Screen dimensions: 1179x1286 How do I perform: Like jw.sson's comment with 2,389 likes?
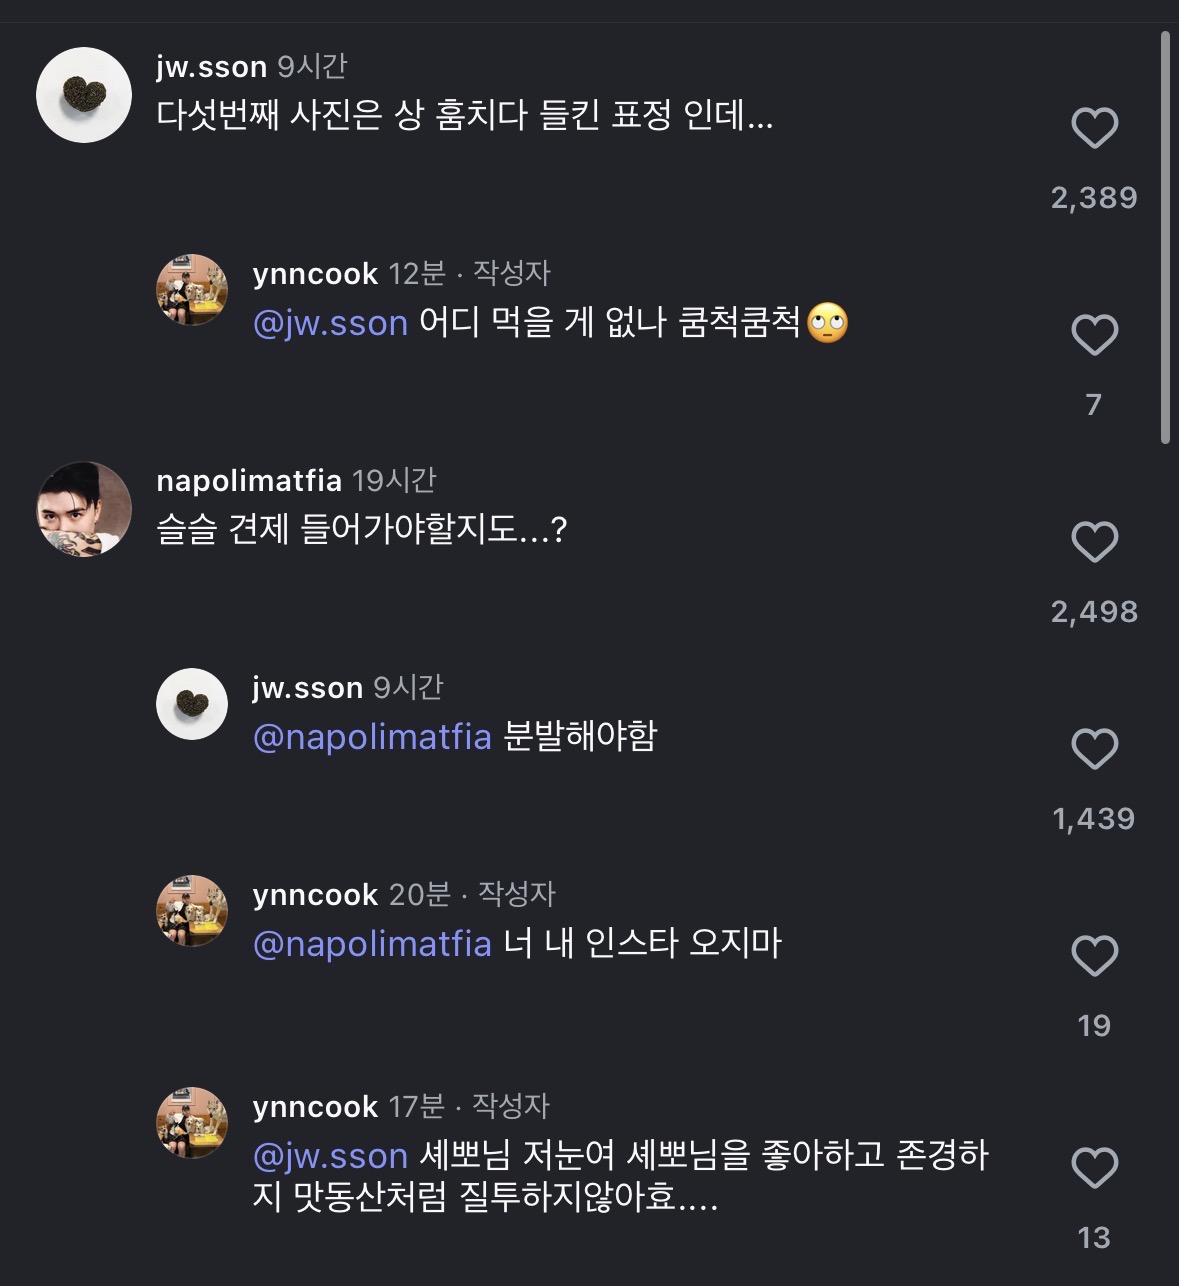tap(1094, 129)
